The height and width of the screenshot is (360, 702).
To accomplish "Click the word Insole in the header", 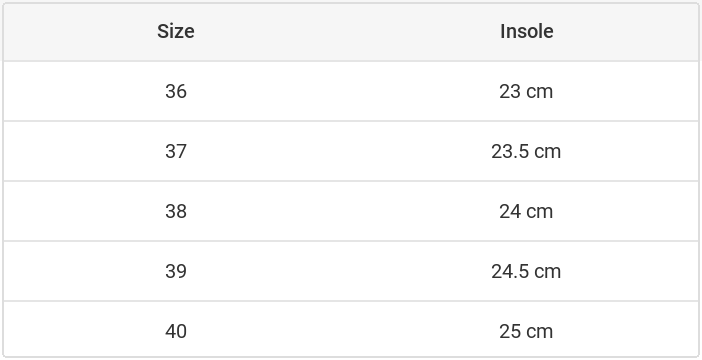I will tap(526, 31).
